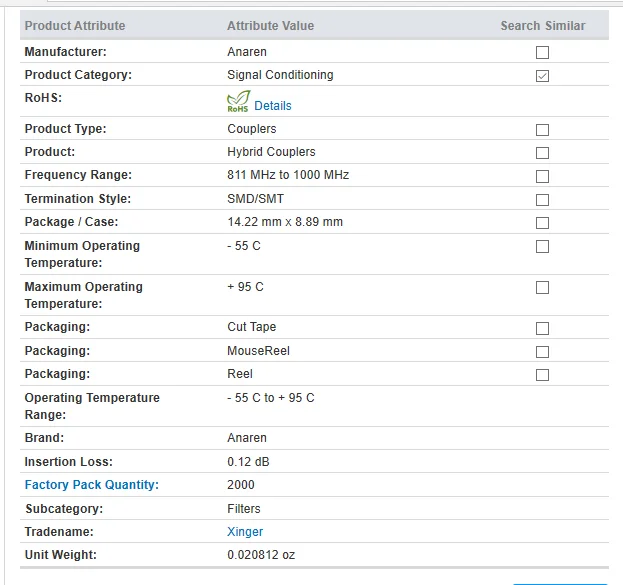This screenshot has width=623, height=585.
Task: Click the Search Similar column header
Action: pyautogui.click(x=543, y=26)
